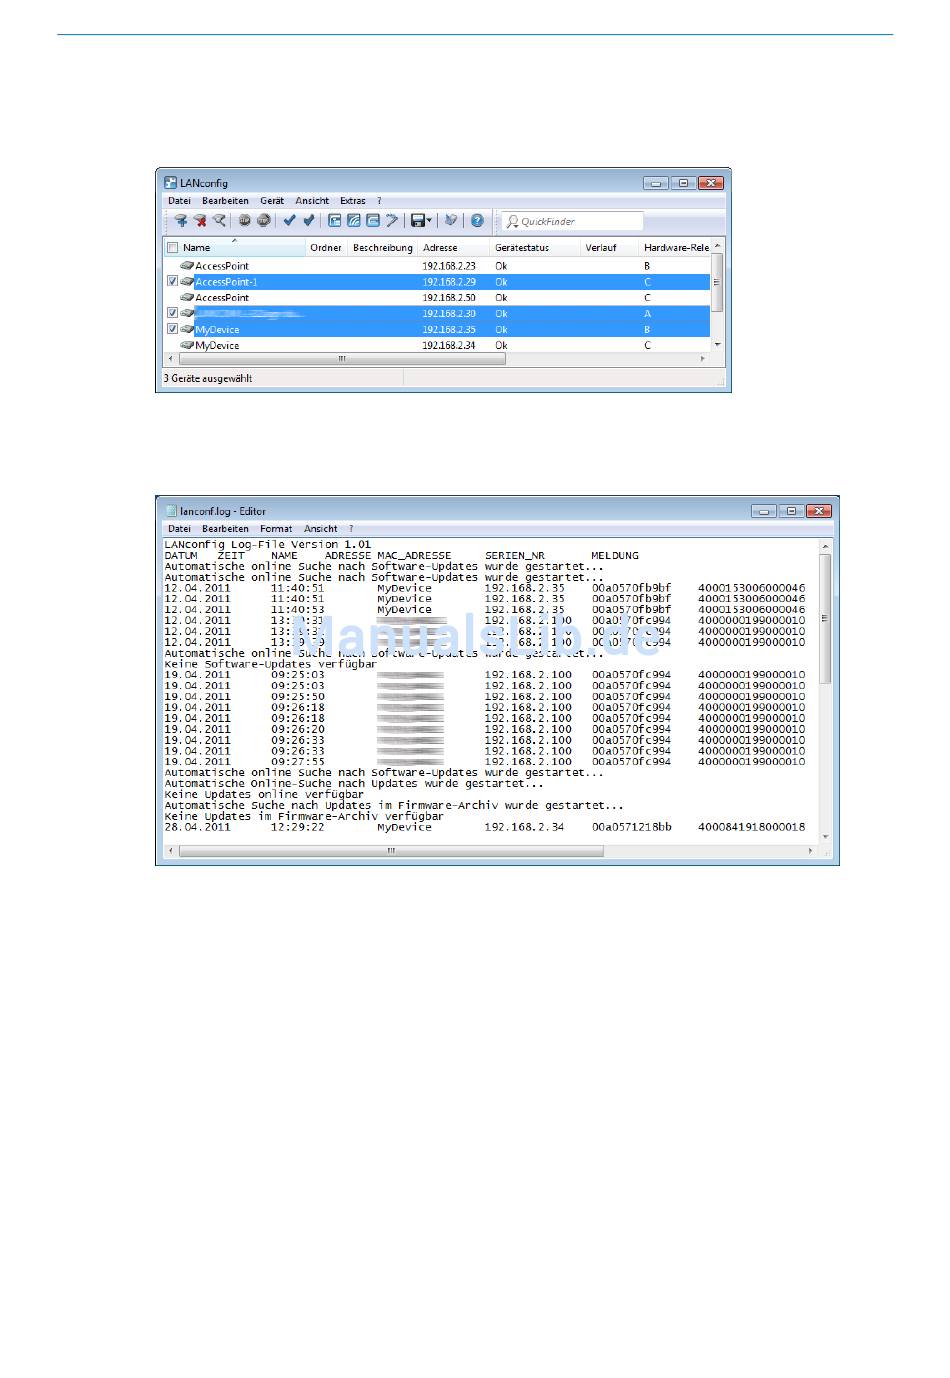
Task: Click the 'LANconfig Log-File Version 1.01' line
Action: coord(267,545)
